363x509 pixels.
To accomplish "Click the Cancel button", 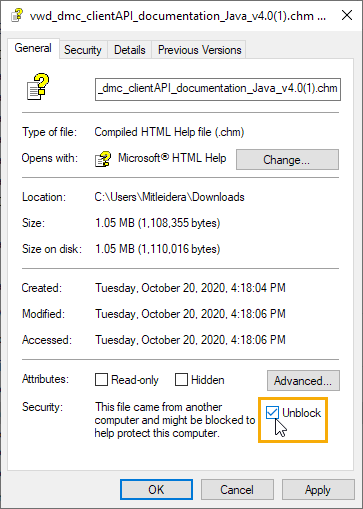I will pyautogui.click(x=237, y=490).
